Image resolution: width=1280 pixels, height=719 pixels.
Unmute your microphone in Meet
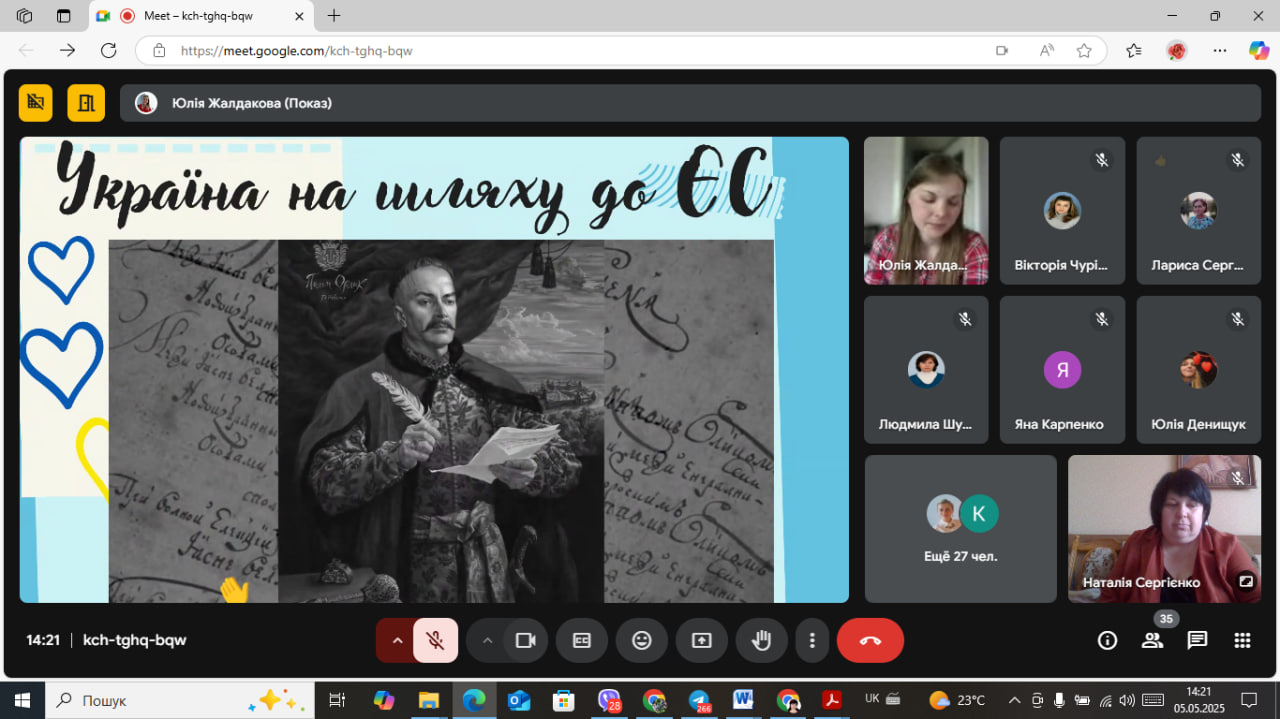point(435,641)
